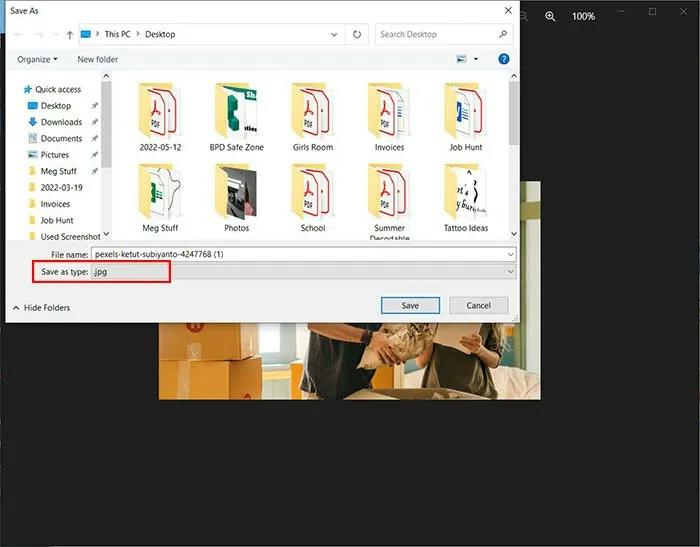Select Pictures in Quick access
This screenshot has width=700, height=547.
tap(54, 155)
